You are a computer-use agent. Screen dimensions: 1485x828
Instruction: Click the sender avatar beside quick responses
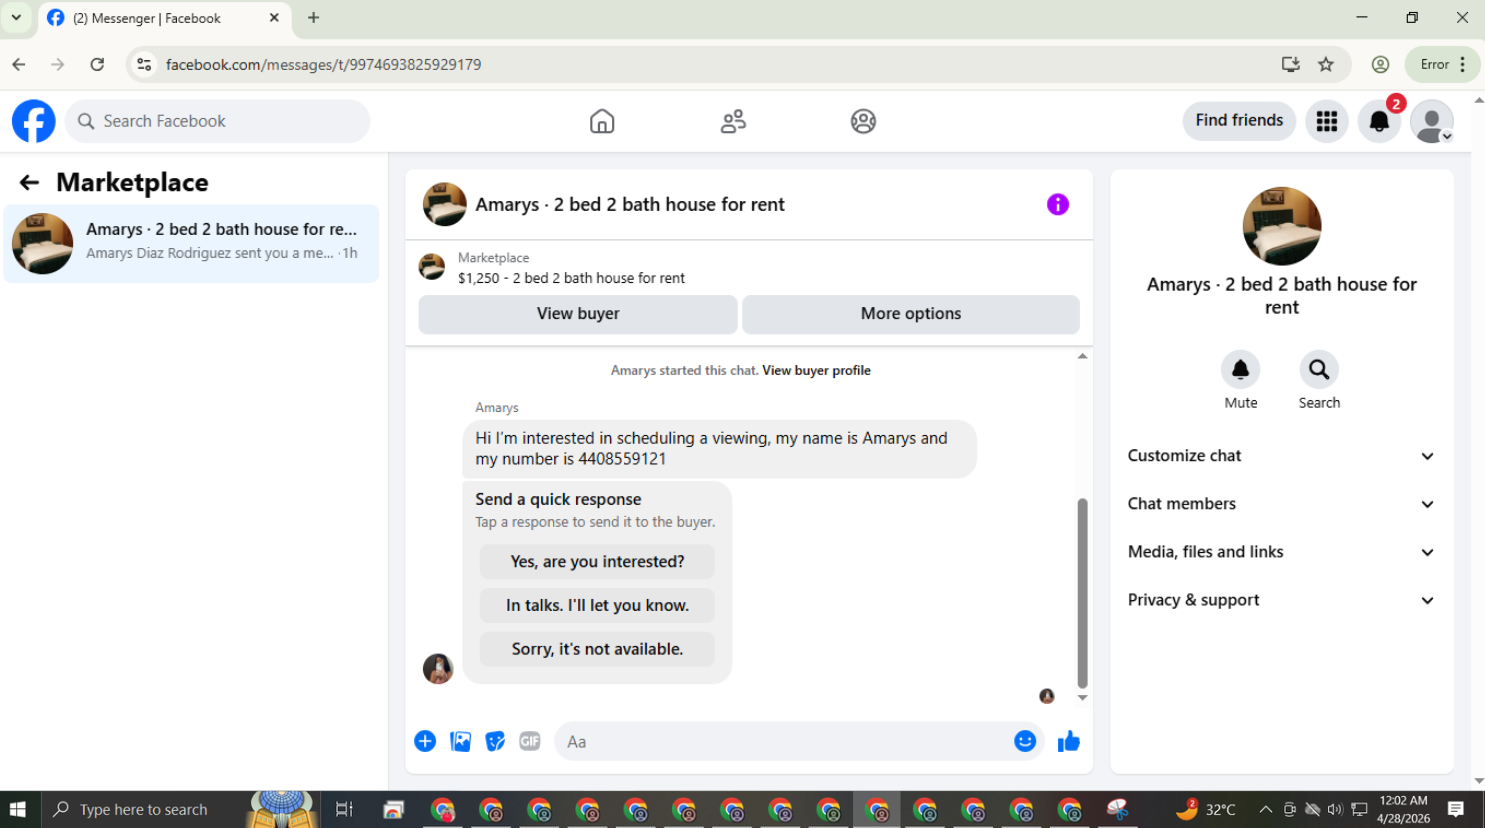point(438,669)
